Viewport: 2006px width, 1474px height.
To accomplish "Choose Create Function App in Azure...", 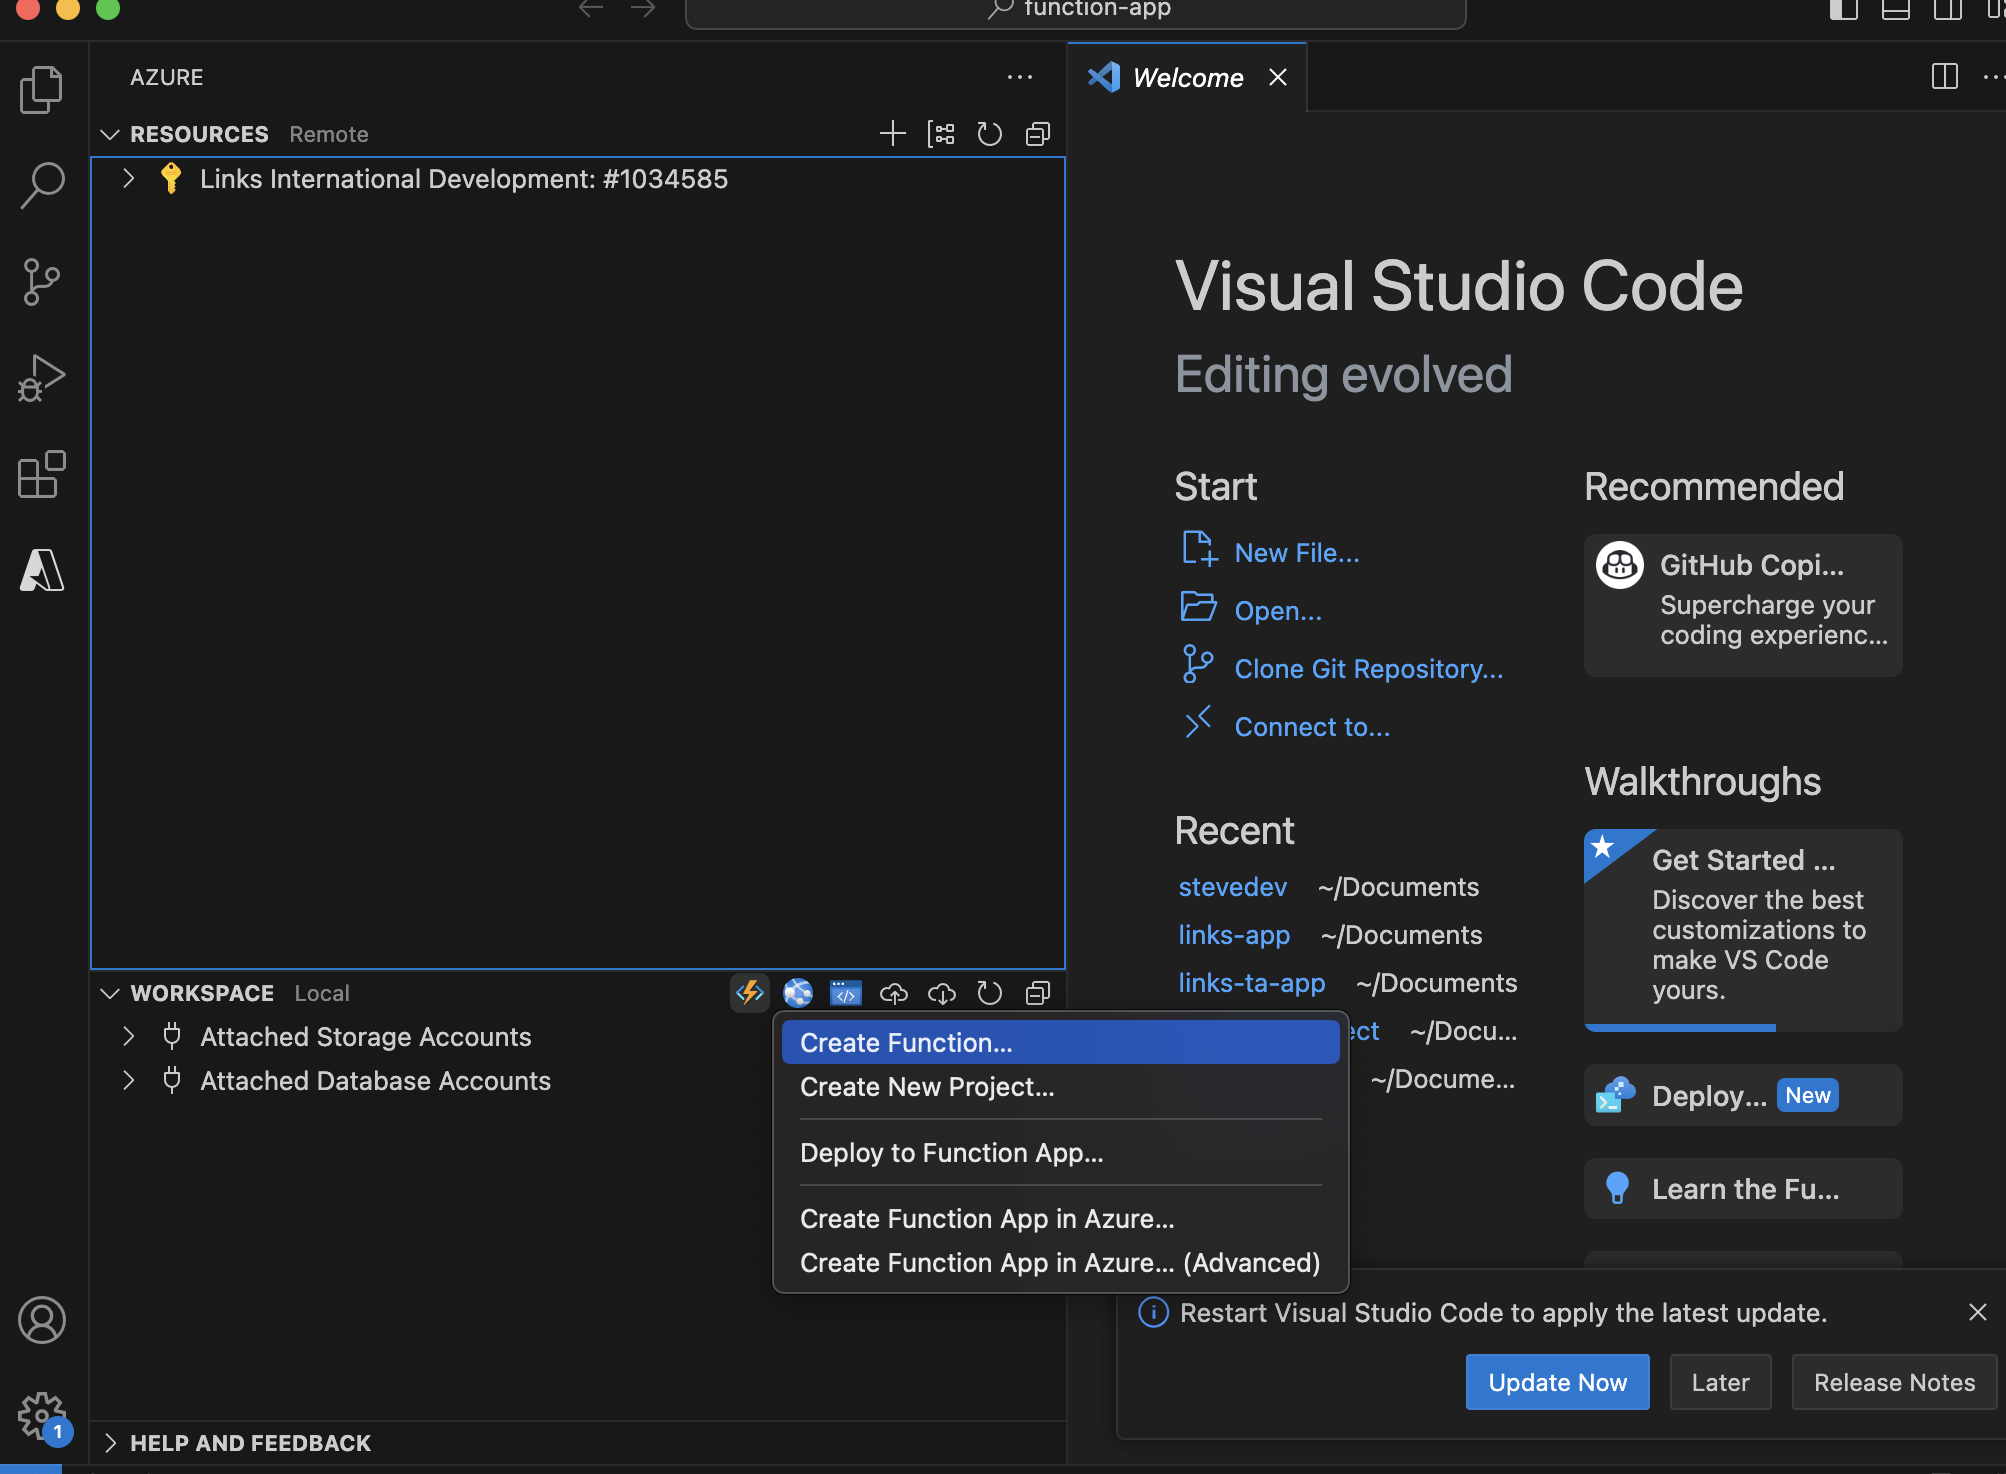I will tap(1060, 1219).
